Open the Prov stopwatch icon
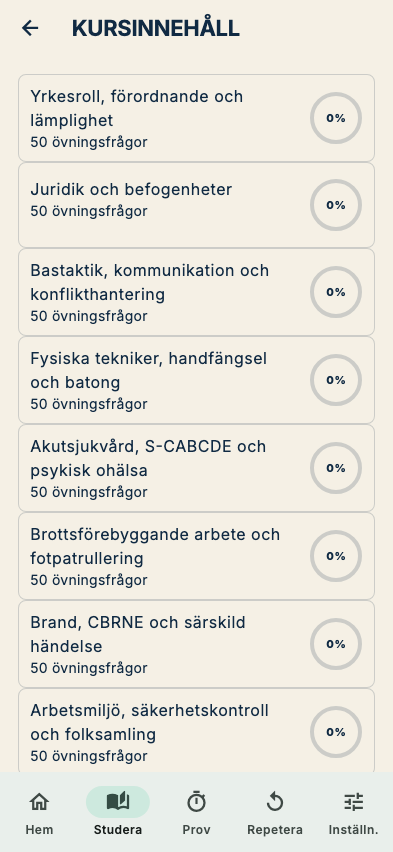The width and height of the screenshot is (393, 852). [x=196, y=801]
